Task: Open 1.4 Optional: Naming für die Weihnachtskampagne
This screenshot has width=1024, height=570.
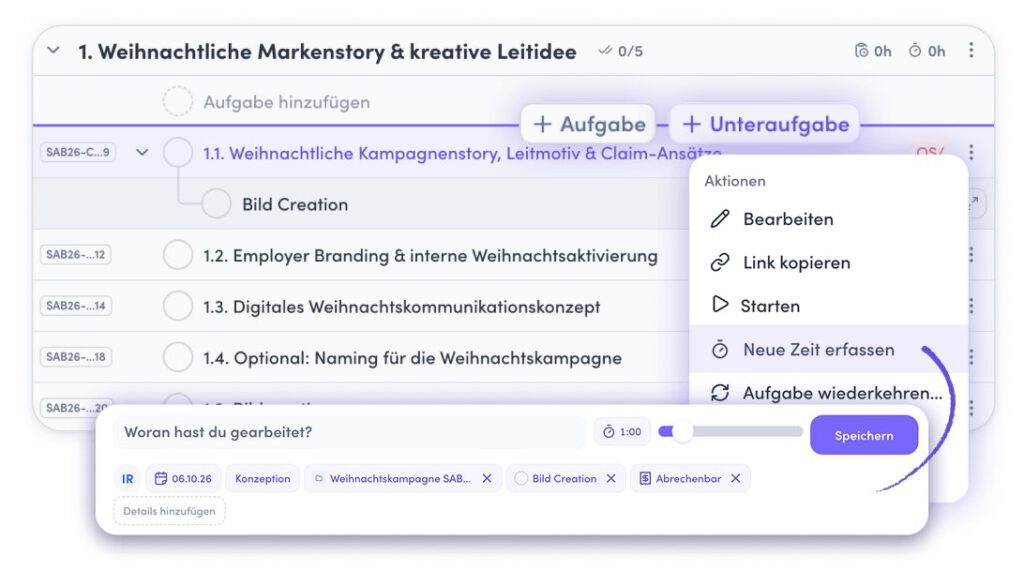Action: tap(412, 358)
